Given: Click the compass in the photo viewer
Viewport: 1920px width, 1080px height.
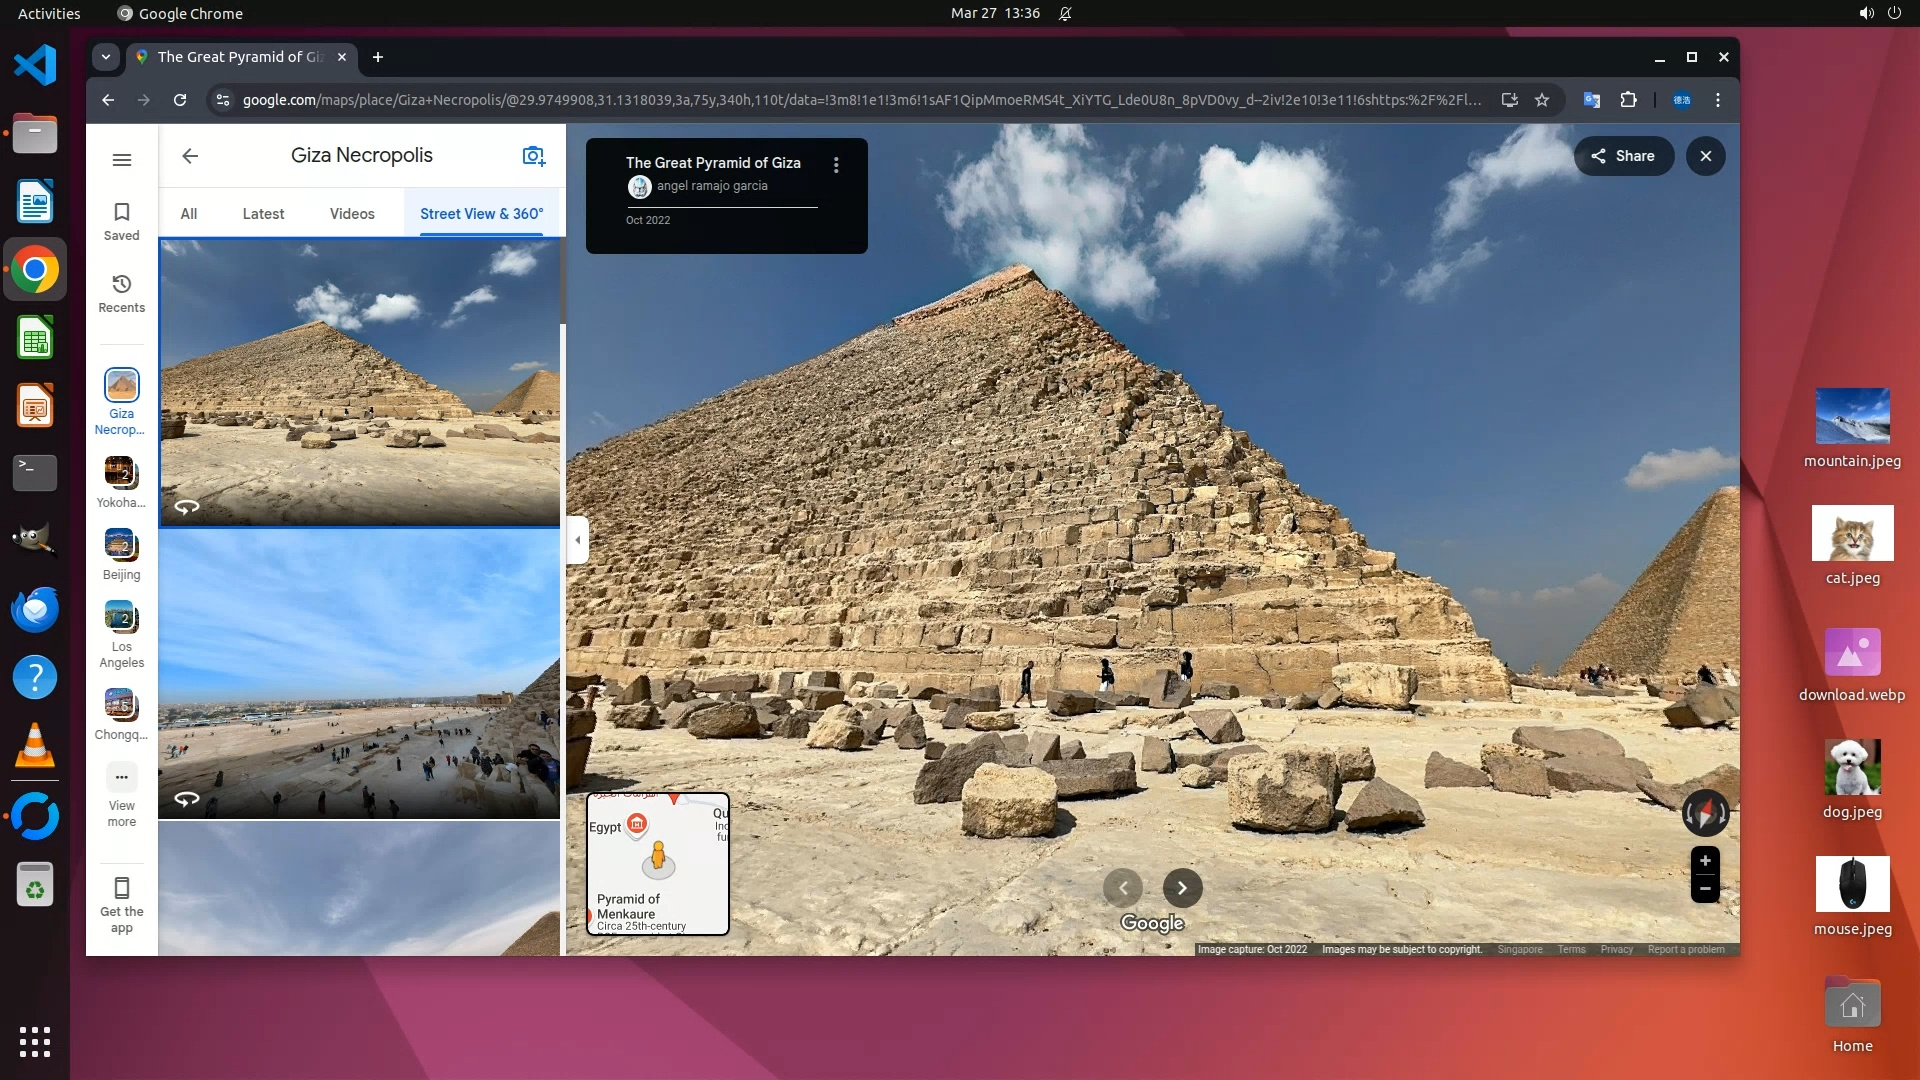Looking at the screenshot, I should point(1705,813).
